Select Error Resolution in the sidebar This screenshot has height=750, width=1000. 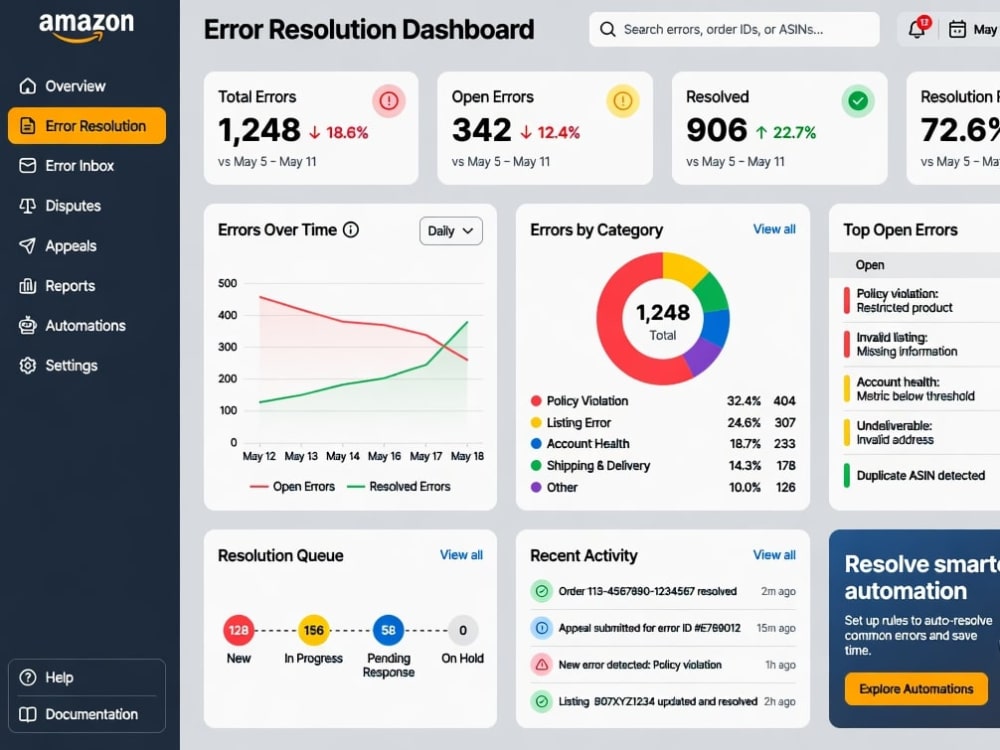(87, 126)
